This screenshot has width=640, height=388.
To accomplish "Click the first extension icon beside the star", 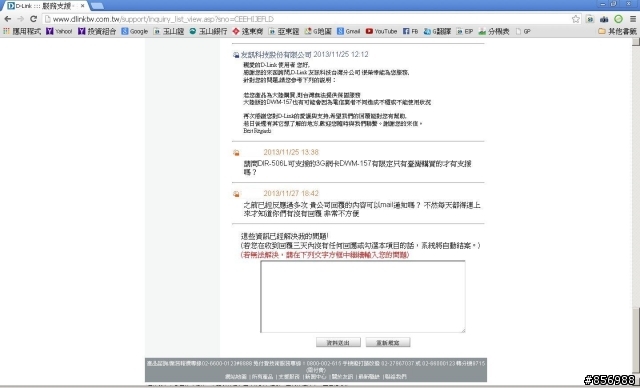I will [590, 19].
